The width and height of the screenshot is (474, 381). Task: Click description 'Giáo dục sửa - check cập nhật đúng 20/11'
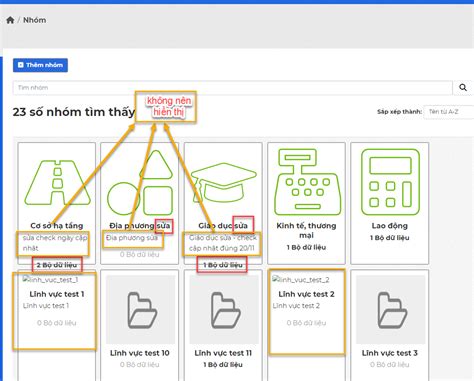[223, 243]
